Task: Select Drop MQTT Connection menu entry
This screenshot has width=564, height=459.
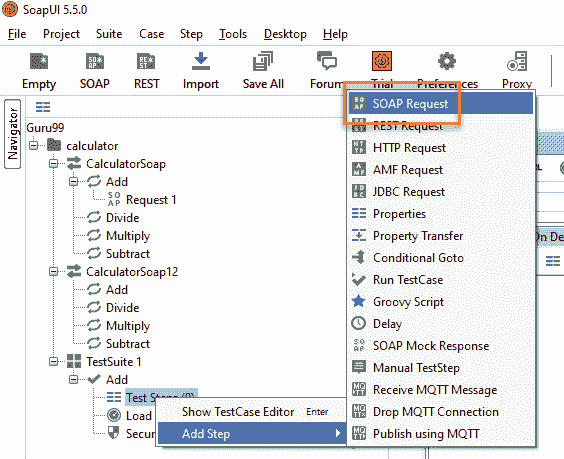Action: (441, 411)
